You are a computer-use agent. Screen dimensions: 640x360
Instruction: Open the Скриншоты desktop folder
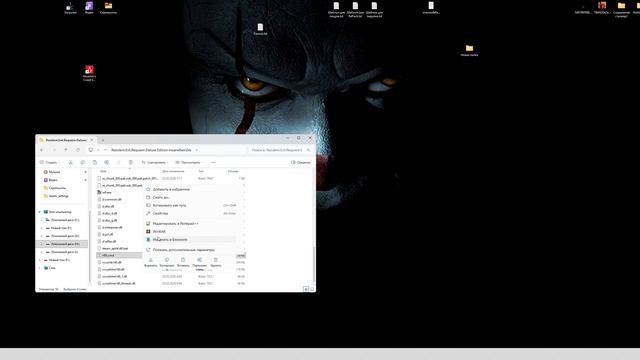[x=108, y=8]
